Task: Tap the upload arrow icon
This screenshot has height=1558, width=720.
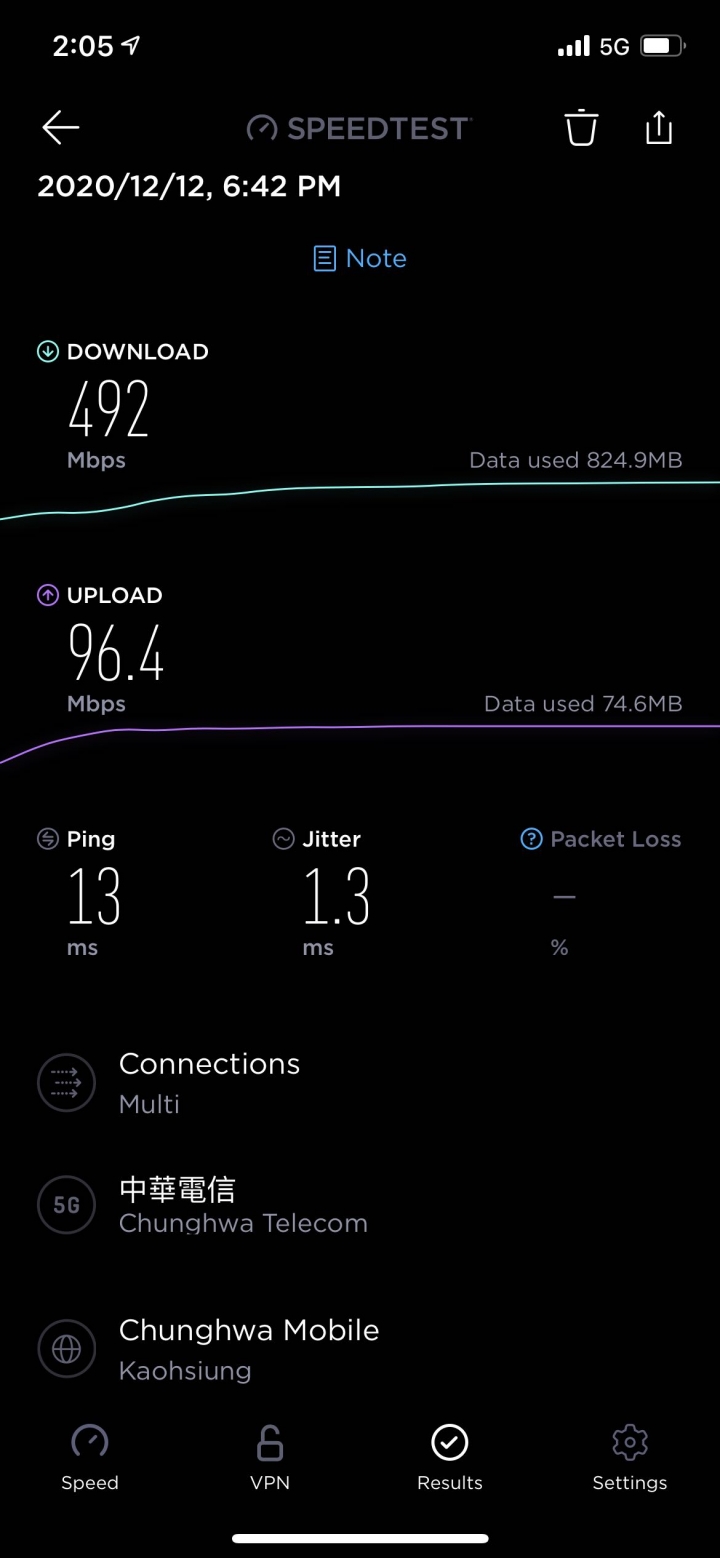Action: pos(48,595)
